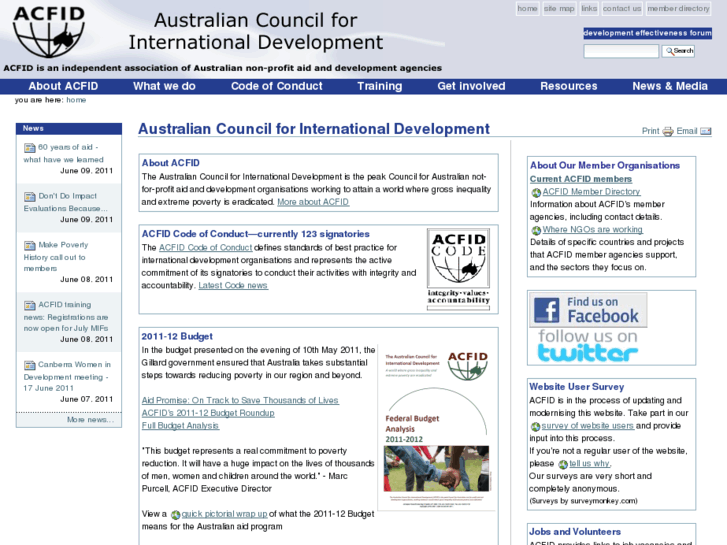Open 'Make Poverty History call out' news item
The image size is (727, 545).
[56, 256]
